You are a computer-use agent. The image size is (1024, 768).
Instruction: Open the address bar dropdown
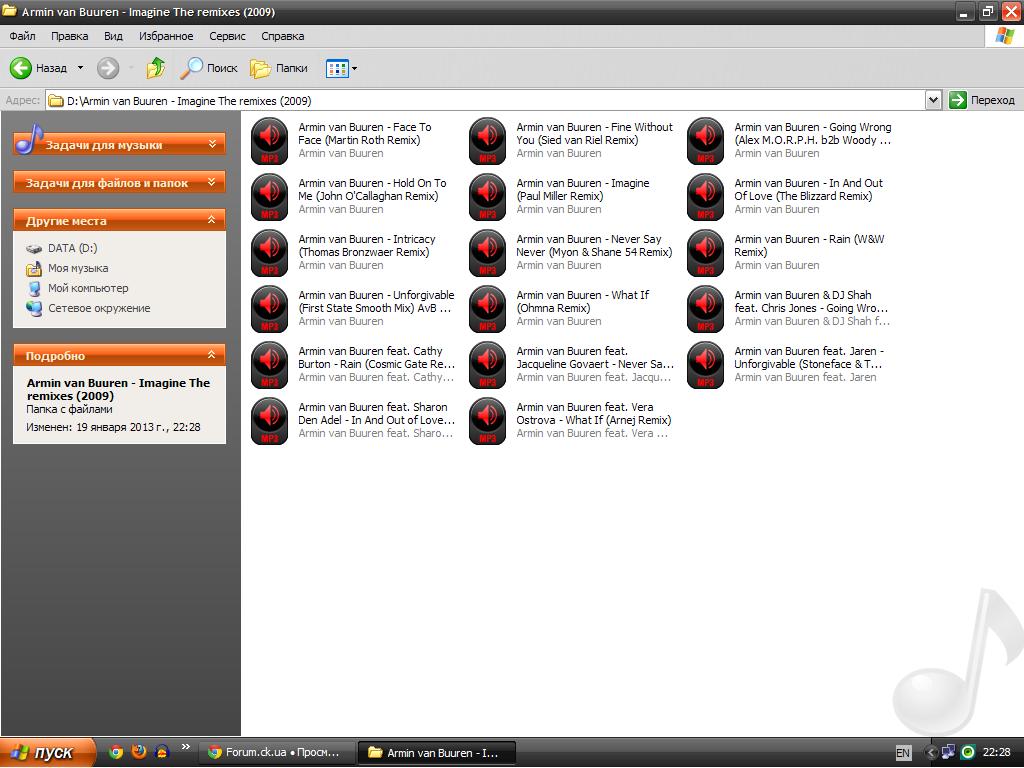pos(933,101)
